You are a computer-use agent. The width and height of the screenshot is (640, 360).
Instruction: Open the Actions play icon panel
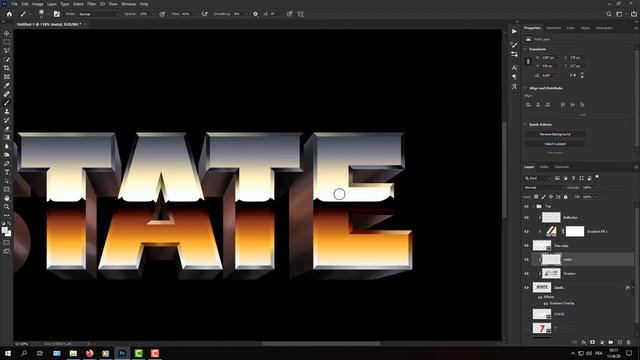(514, 31)
